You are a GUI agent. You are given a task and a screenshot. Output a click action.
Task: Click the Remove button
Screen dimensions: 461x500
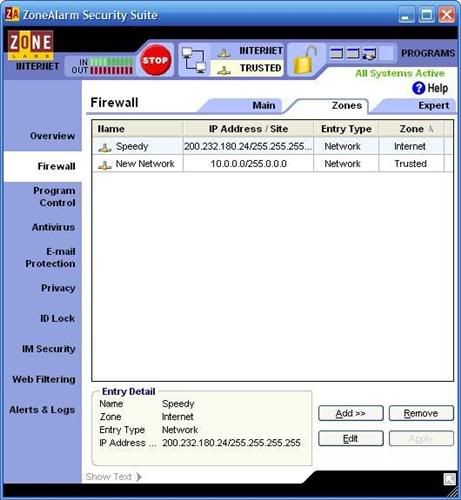point(421,413)
